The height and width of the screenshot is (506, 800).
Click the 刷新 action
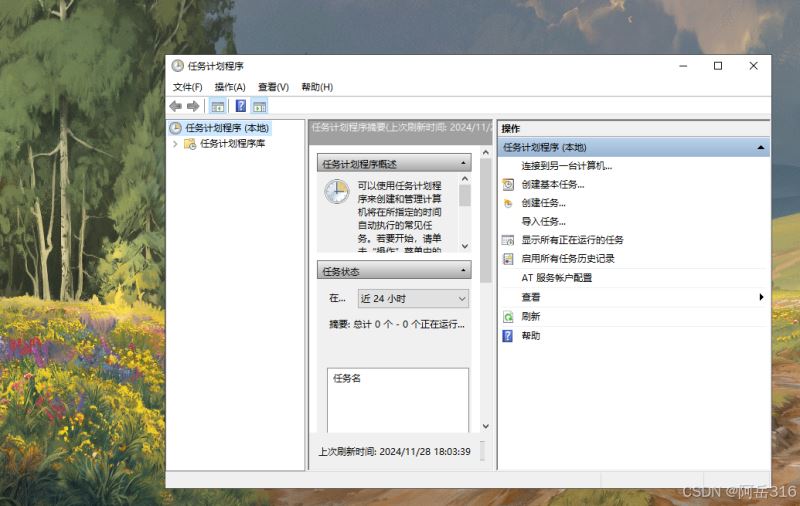[531, 317]
